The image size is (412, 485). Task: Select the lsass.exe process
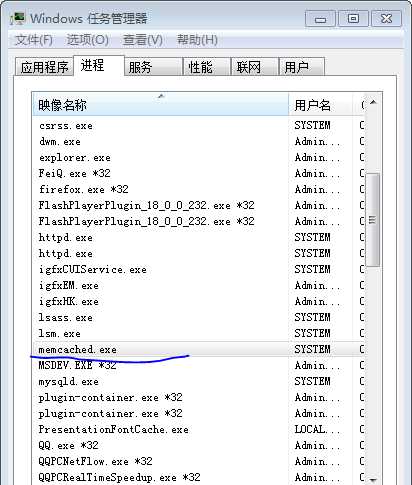pyautogui.click(x=199, y=318)
